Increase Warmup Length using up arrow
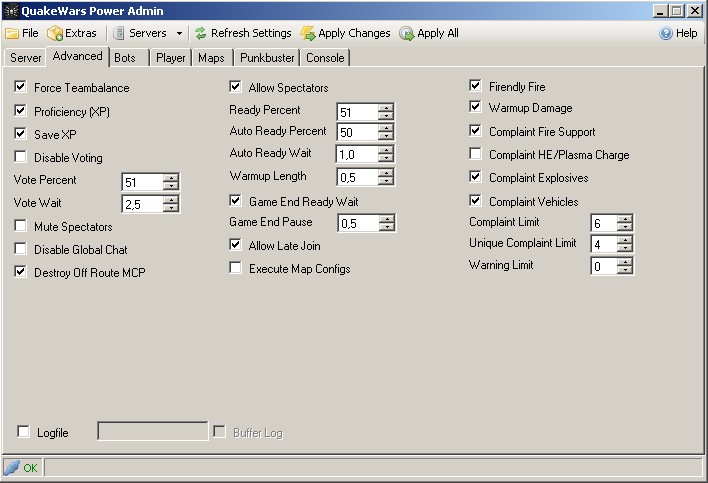 (386, 172)
